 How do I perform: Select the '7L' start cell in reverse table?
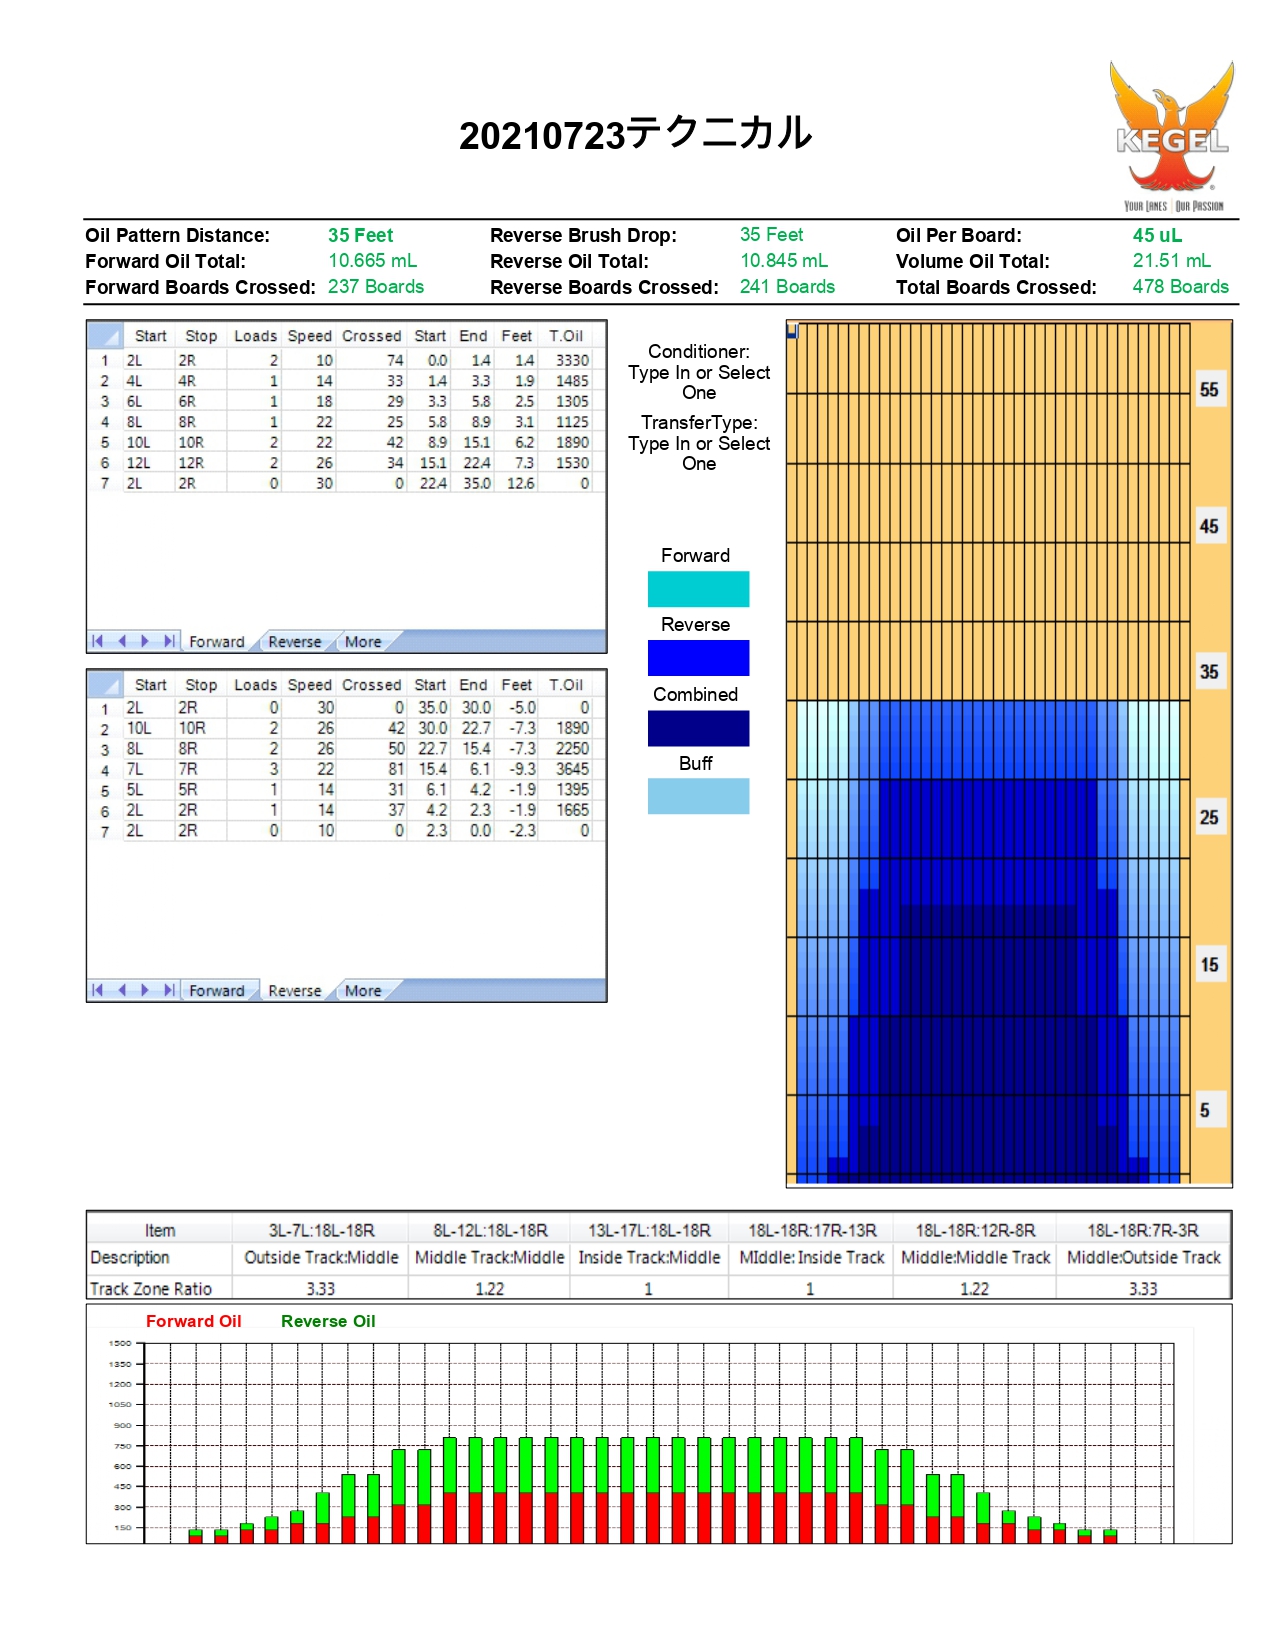pos(149,769)
